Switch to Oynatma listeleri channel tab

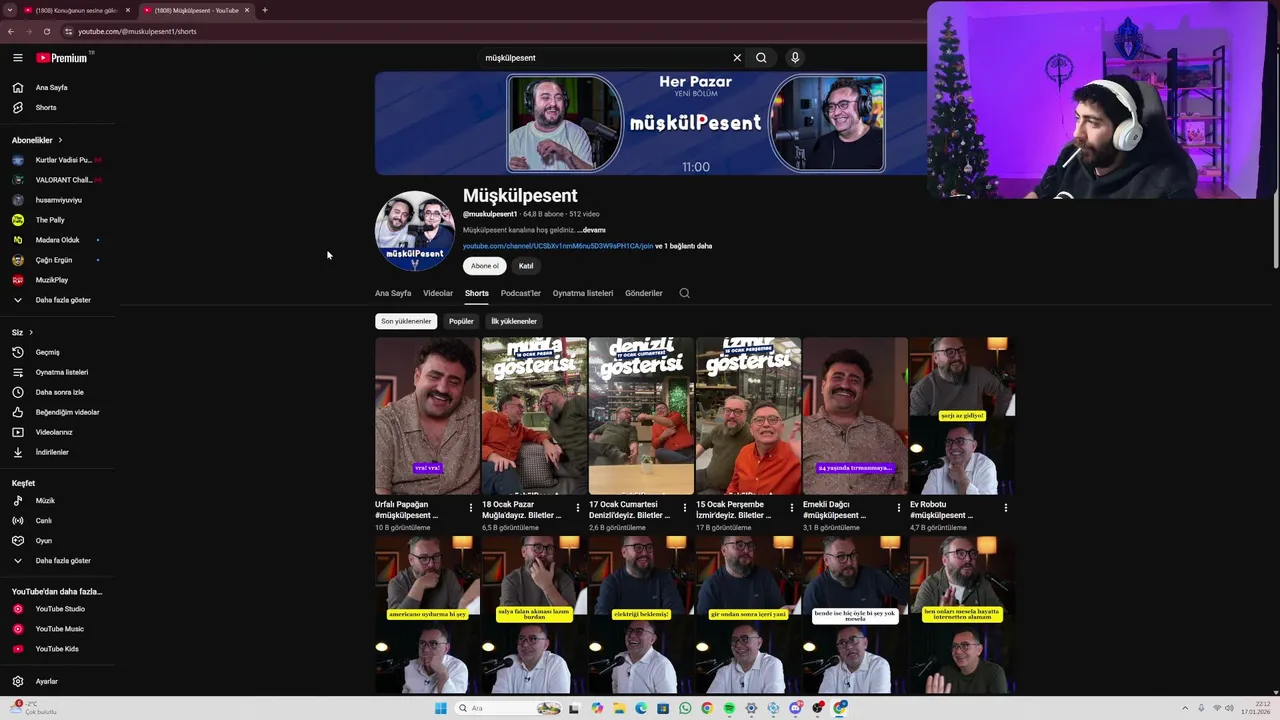point(583,293)
